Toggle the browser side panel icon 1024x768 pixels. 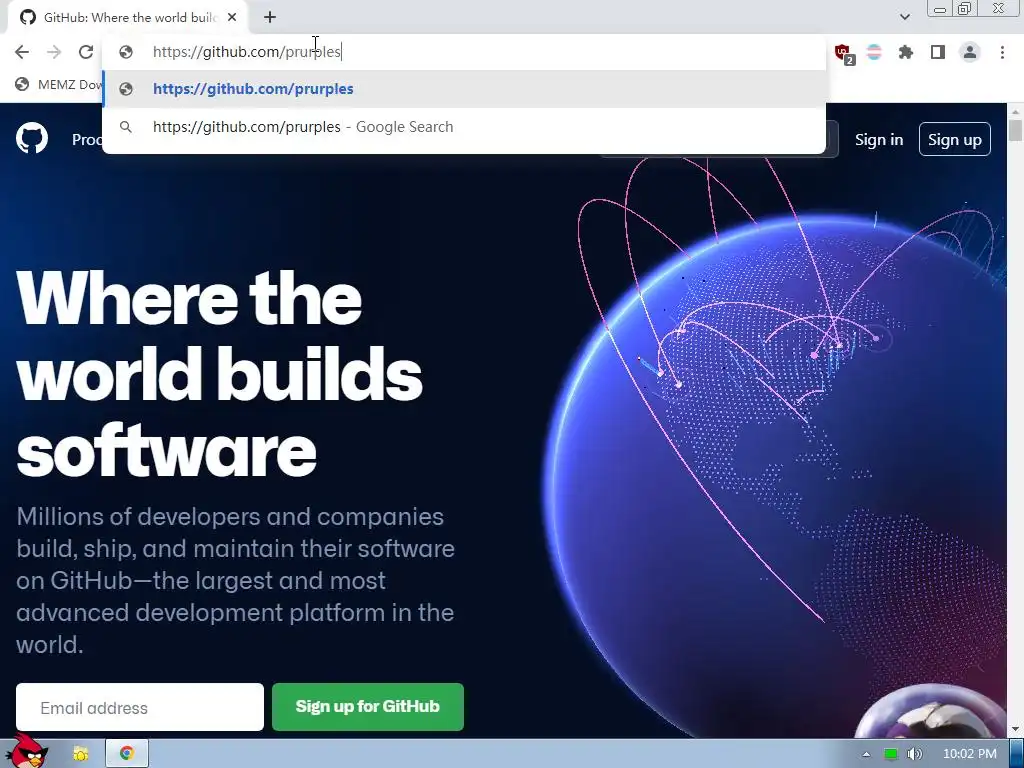[x=938, y=52]
